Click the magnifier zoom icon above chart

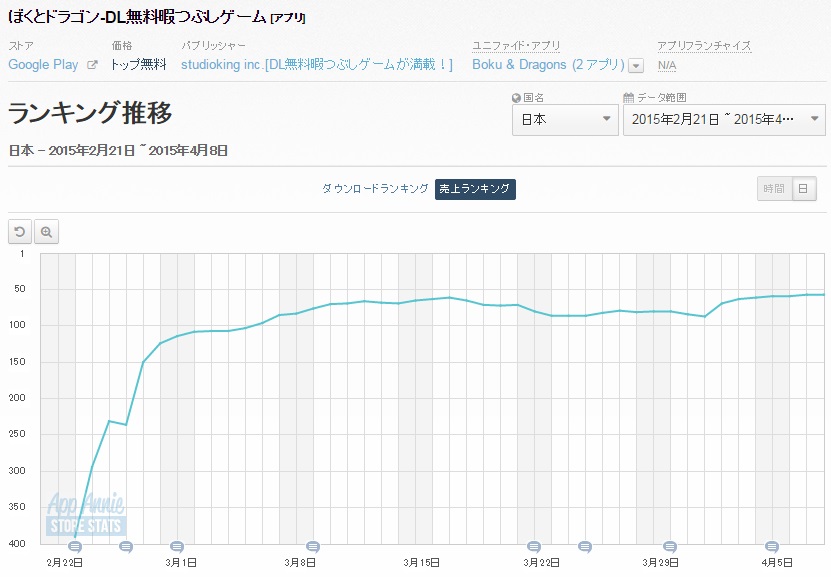pyautogui.click(x=46, y=232)
